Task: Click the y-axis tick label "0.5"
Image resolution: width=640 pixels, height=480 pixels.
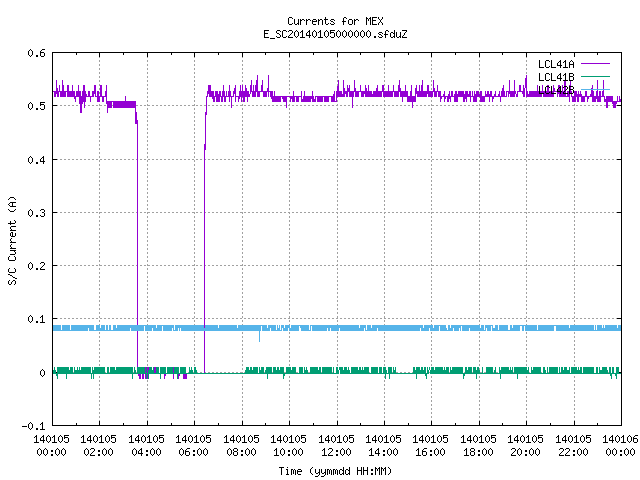Action: point(36,106)
